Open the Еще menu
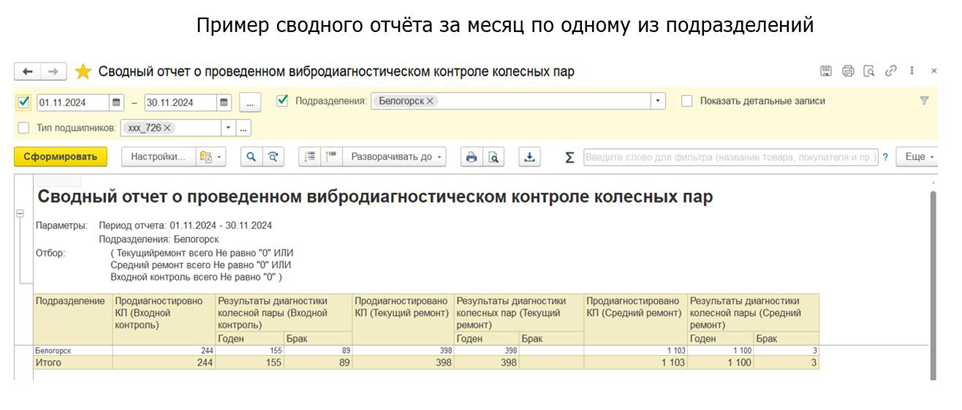962x410 pixels. coord(918,157)
